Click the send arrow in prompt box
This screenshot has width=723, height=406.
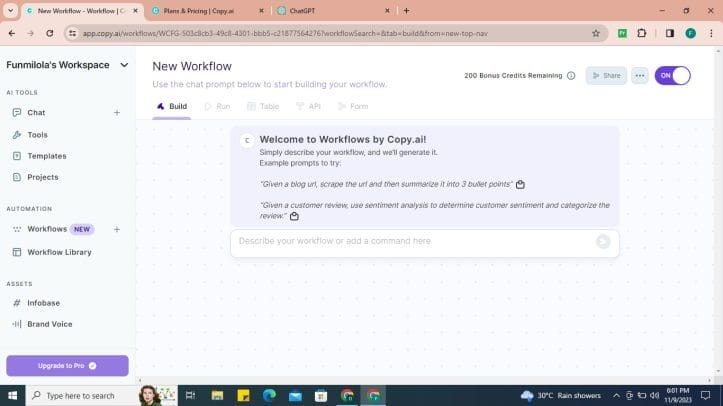tap(603, 241)
